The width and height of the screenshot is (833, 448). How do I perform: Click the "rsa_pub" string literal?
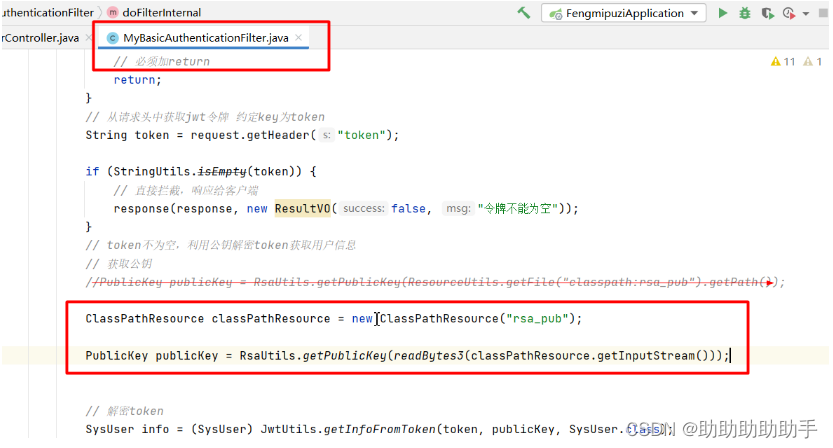pyautogui.click(x=537, y=318)
